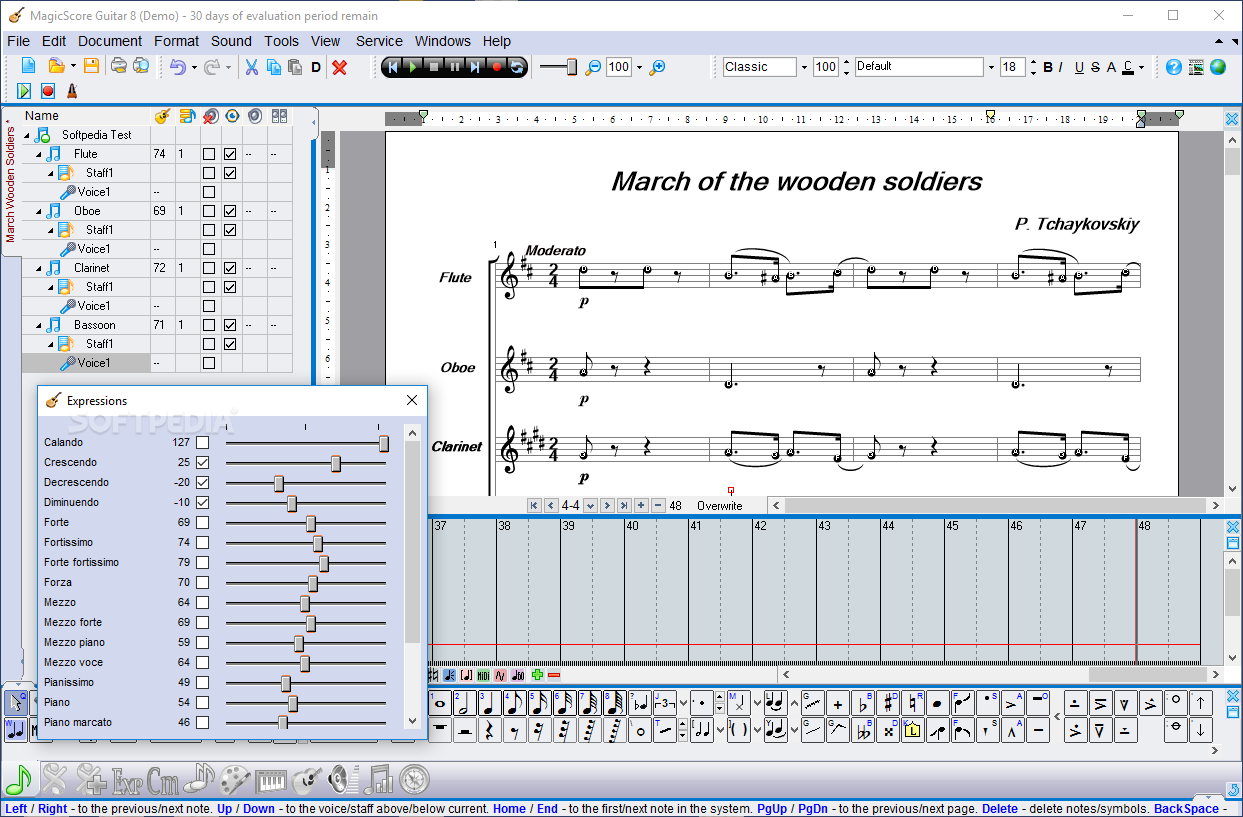The height and width of the screenshot is (817, 1243).
Task: Open the Document menu
Action: pos(110,41)
